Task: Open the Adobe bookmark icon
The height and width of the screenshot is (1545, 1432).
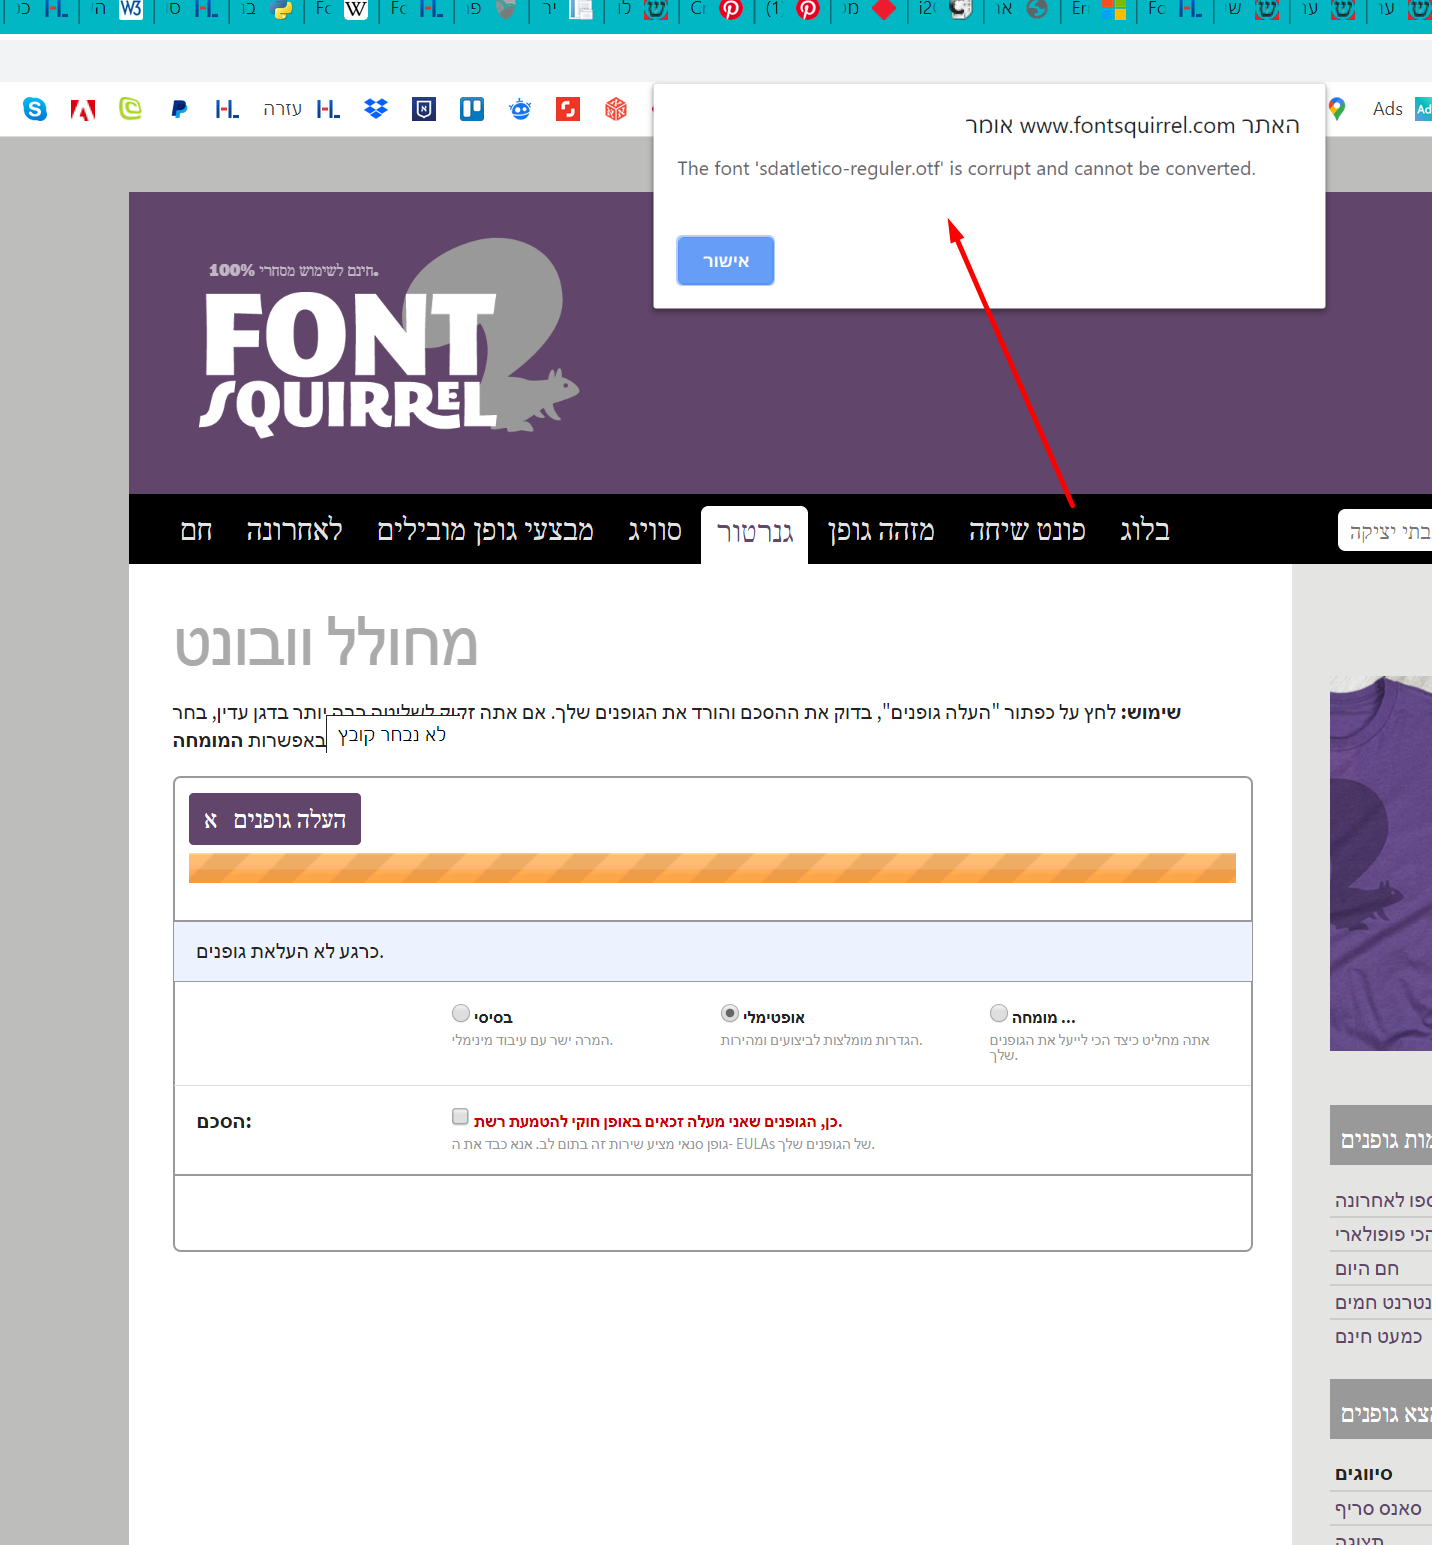Action: (83, 109)
